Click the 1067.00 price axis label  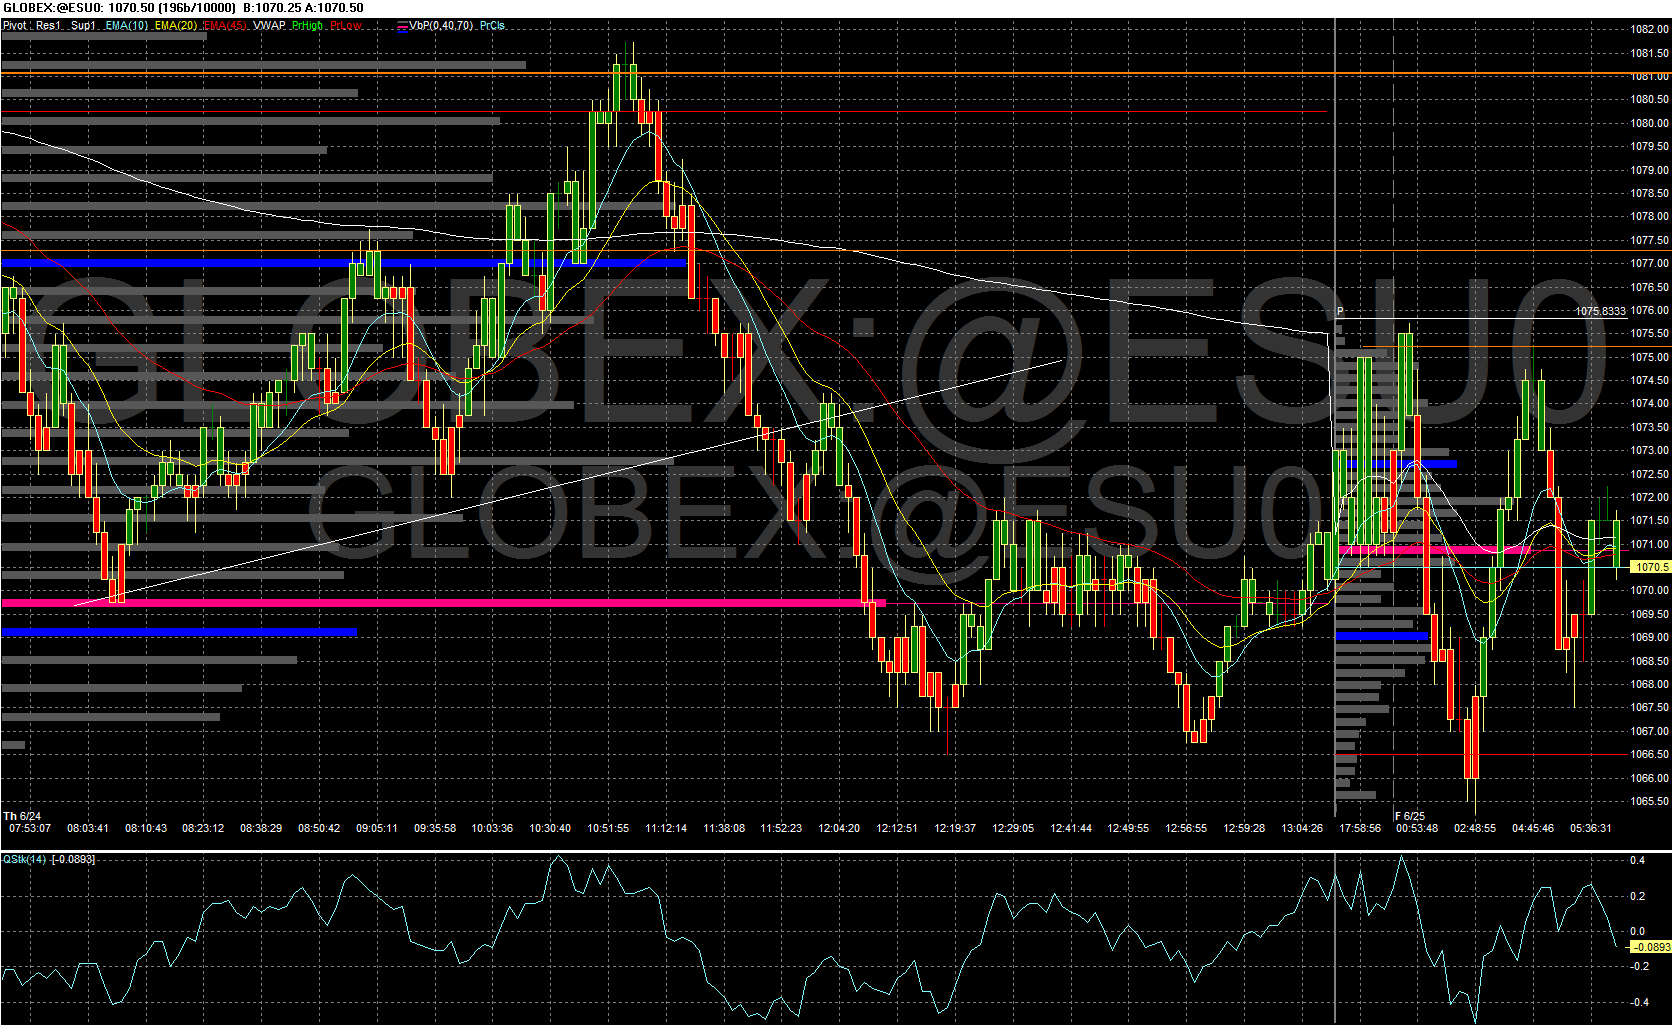1649,731
